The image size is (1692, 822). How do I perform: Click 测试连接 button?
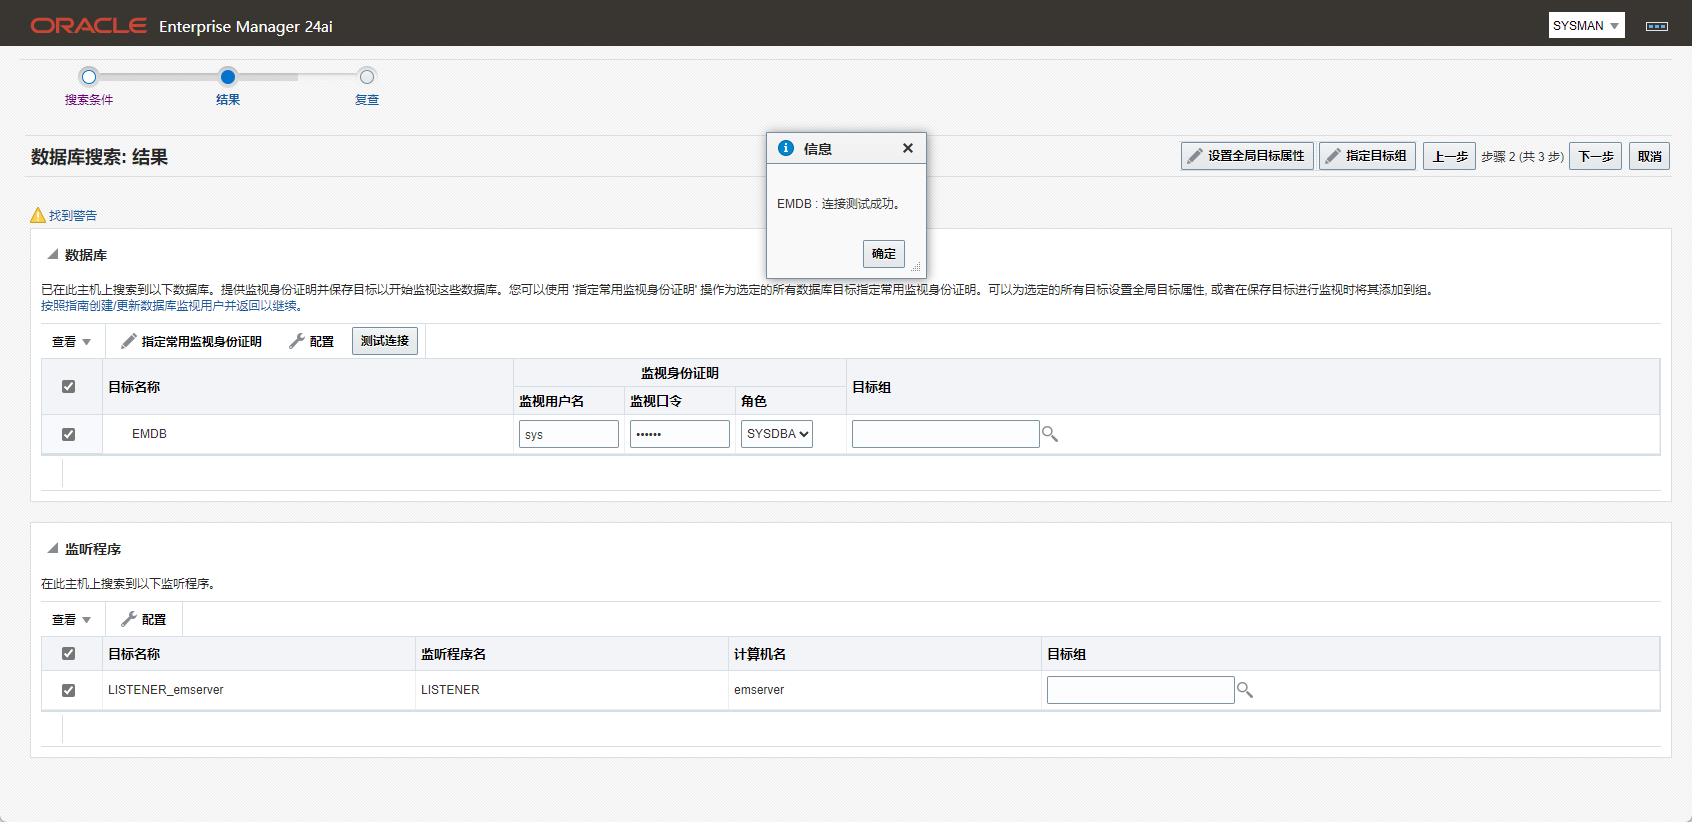point(385,341)
